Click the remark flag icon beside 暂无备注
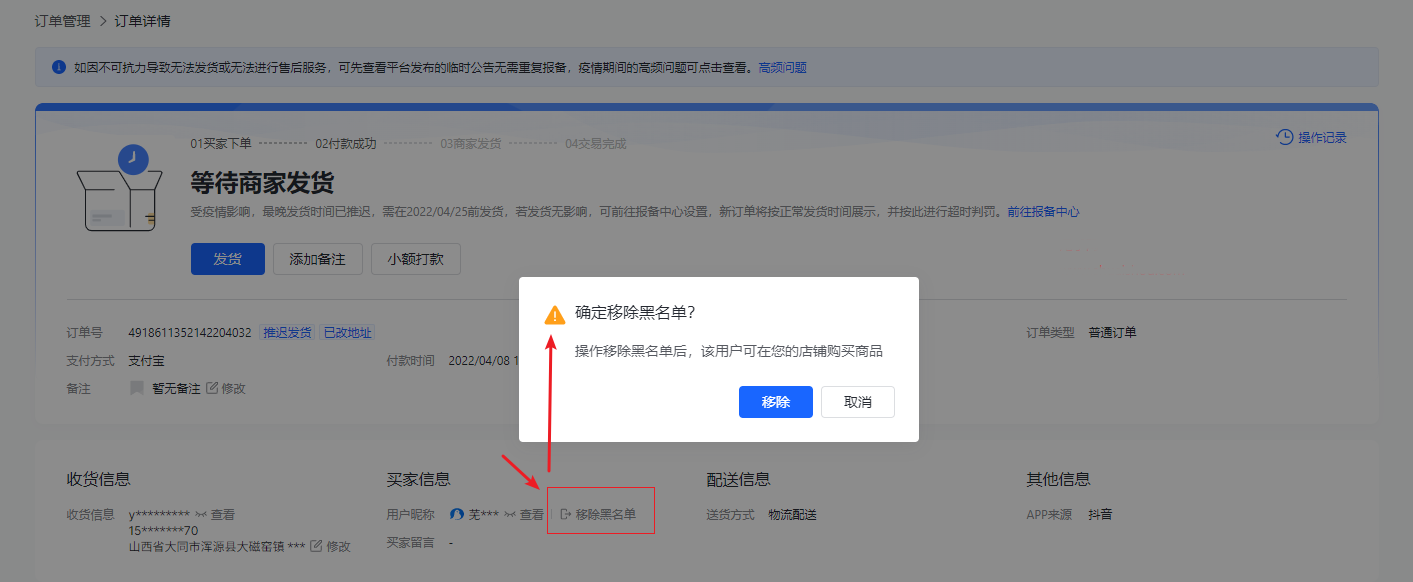The image size is (1413, 582). coord(137,388)
